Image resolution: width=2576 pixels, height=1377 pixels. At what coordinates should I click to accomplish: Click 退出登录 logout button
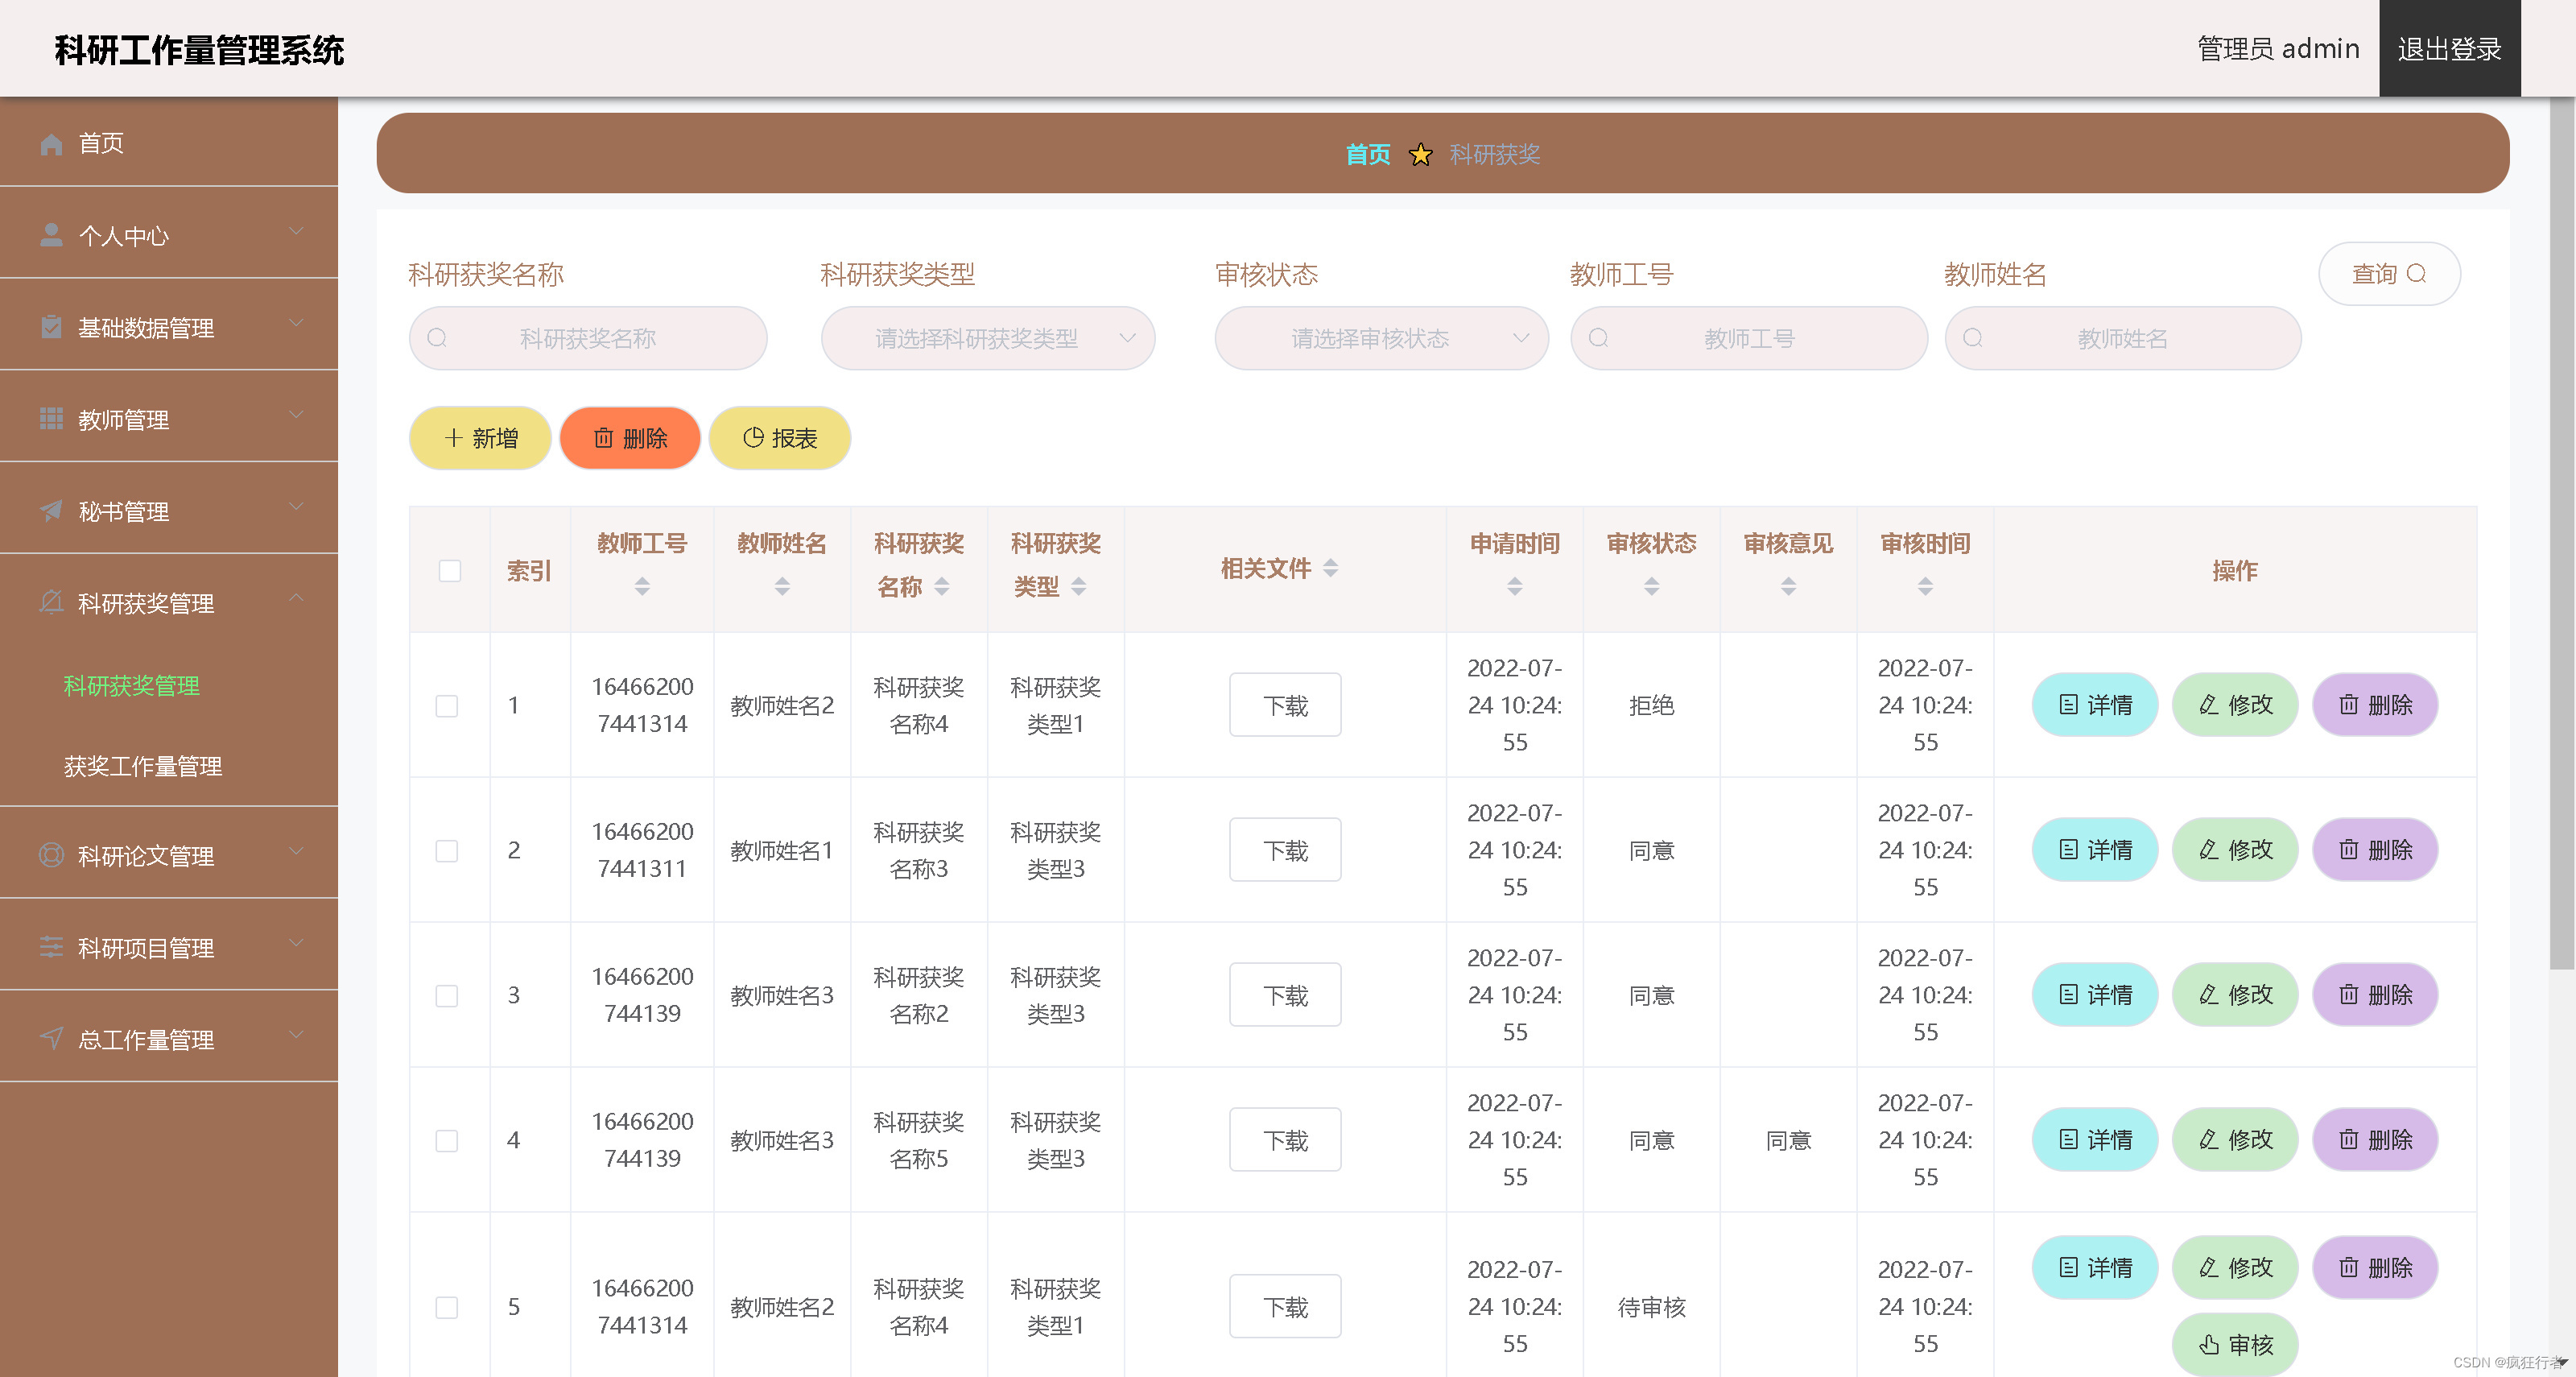click(2449, 48)
